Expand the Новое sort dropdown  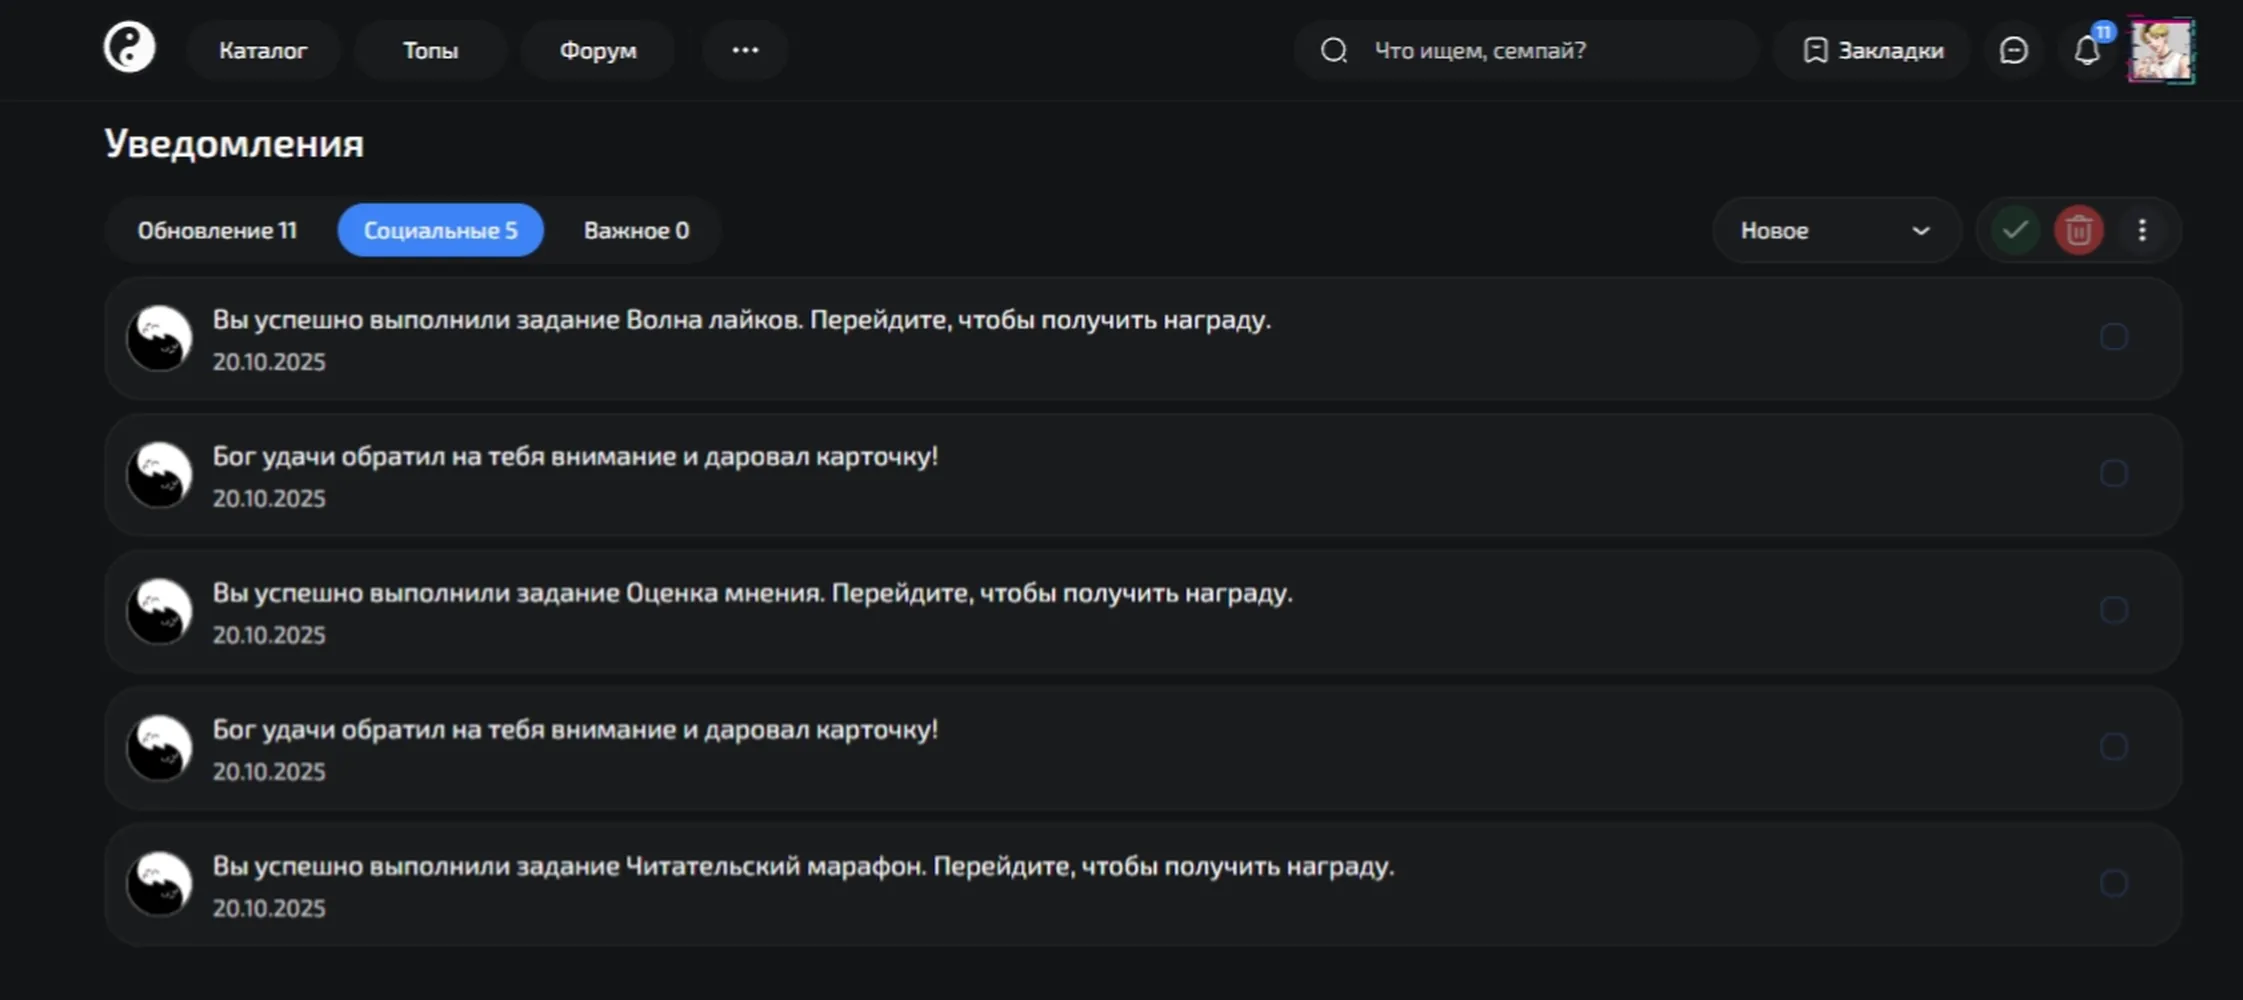pyautogui.click(x=1836, y=230)
